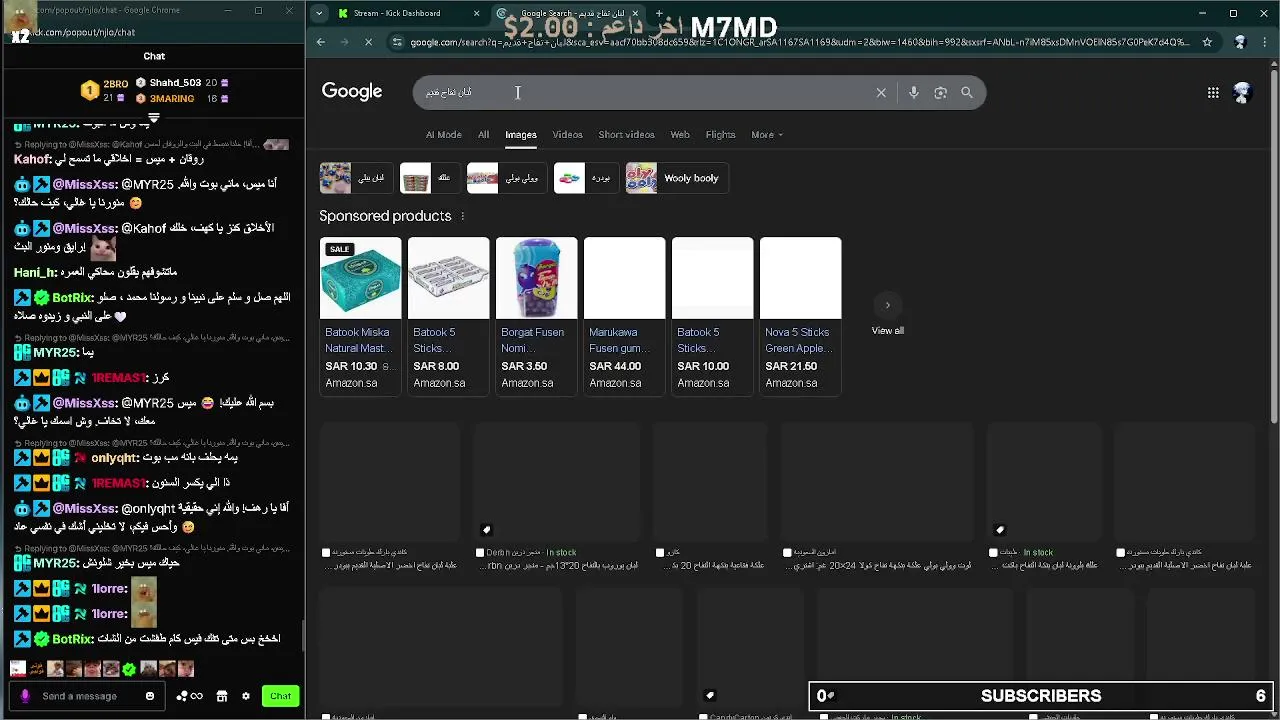Go back in browser history
This screenshot has width=1280, height=720.
point(320,42)
